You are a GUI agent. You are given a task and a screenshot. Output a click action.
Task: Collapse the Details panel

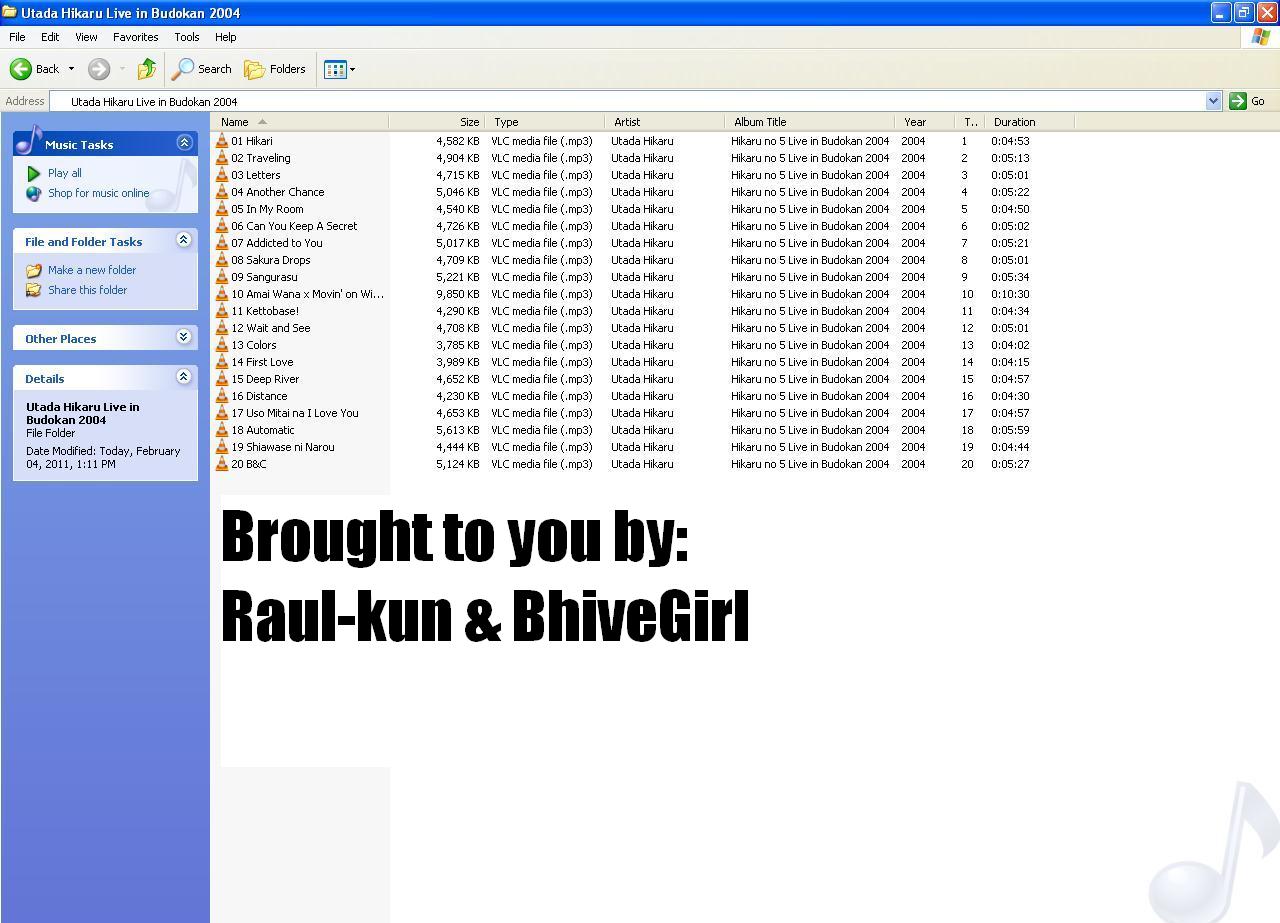coord(184,377)
